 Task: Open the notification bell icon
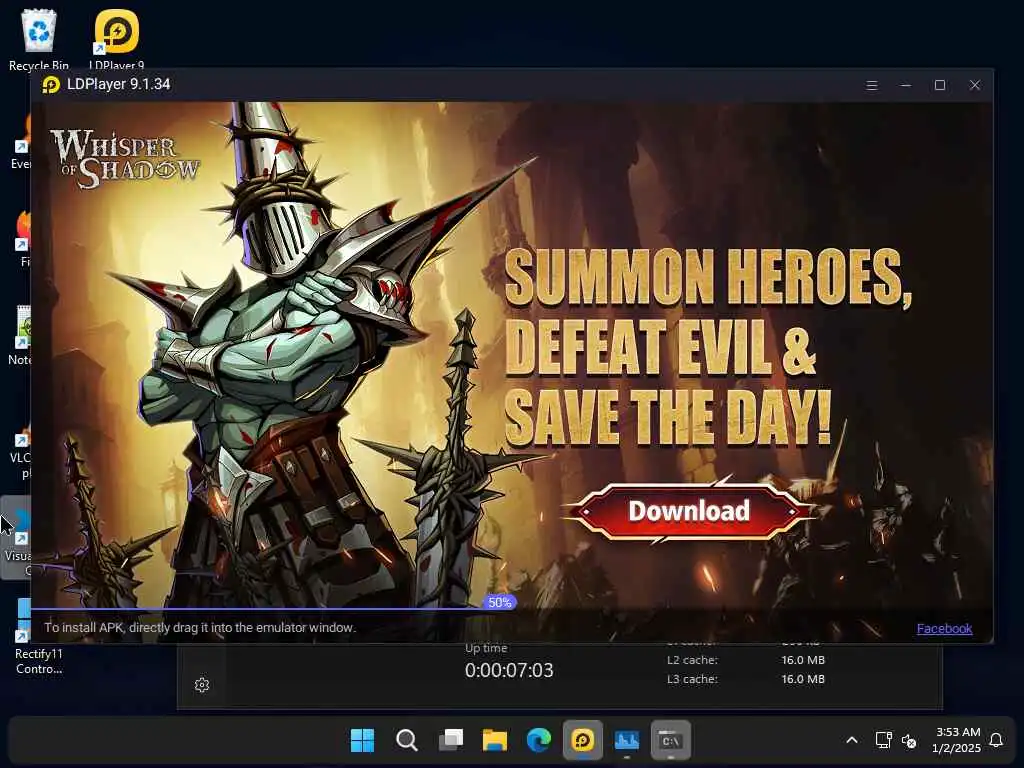(x=997, y=740)
